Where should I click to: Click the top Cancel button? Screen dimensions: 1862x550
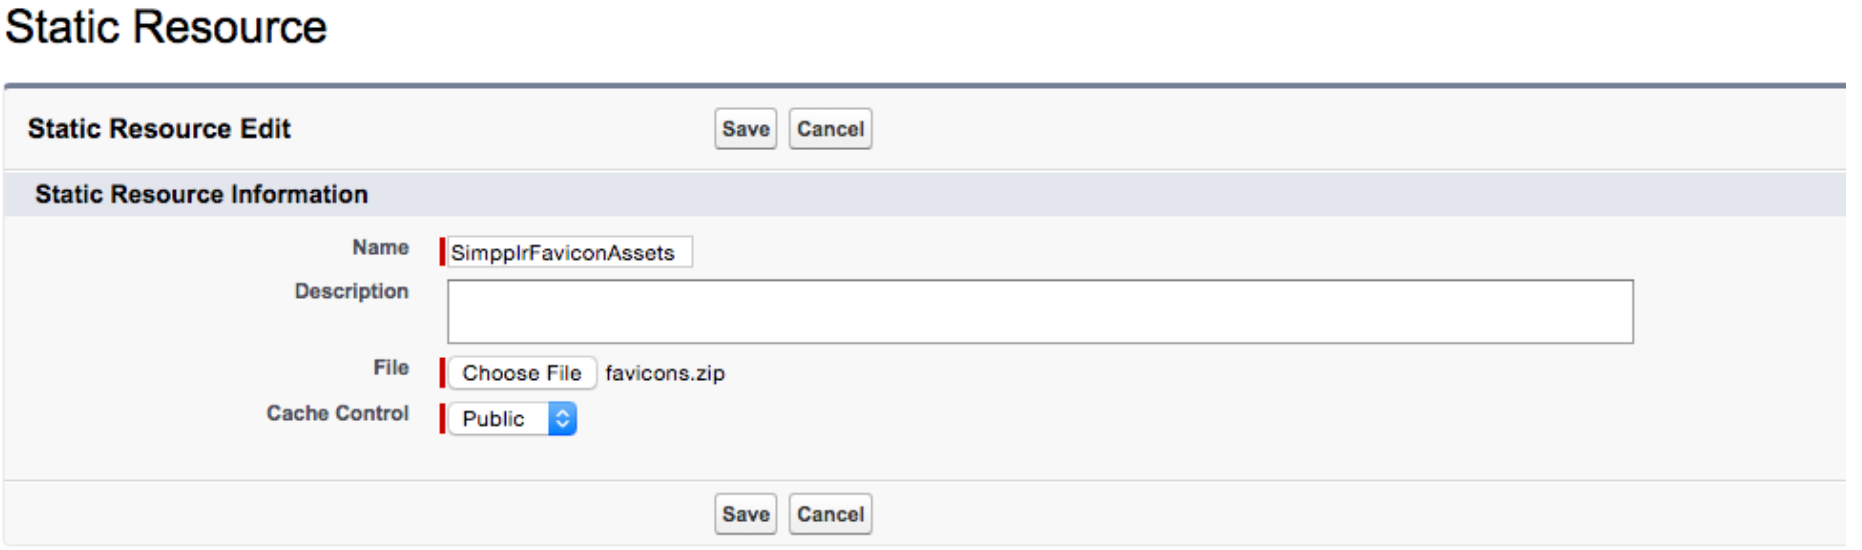pos(830,129)
